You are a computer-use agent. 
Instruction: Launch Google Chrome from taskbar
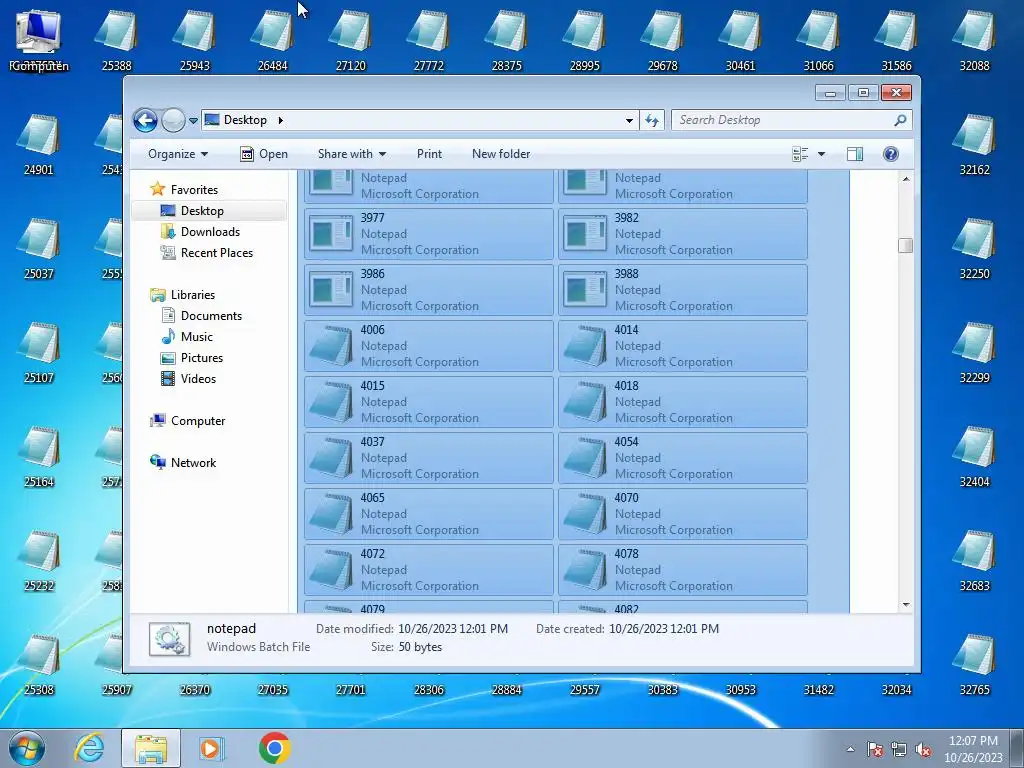point(274,748)
